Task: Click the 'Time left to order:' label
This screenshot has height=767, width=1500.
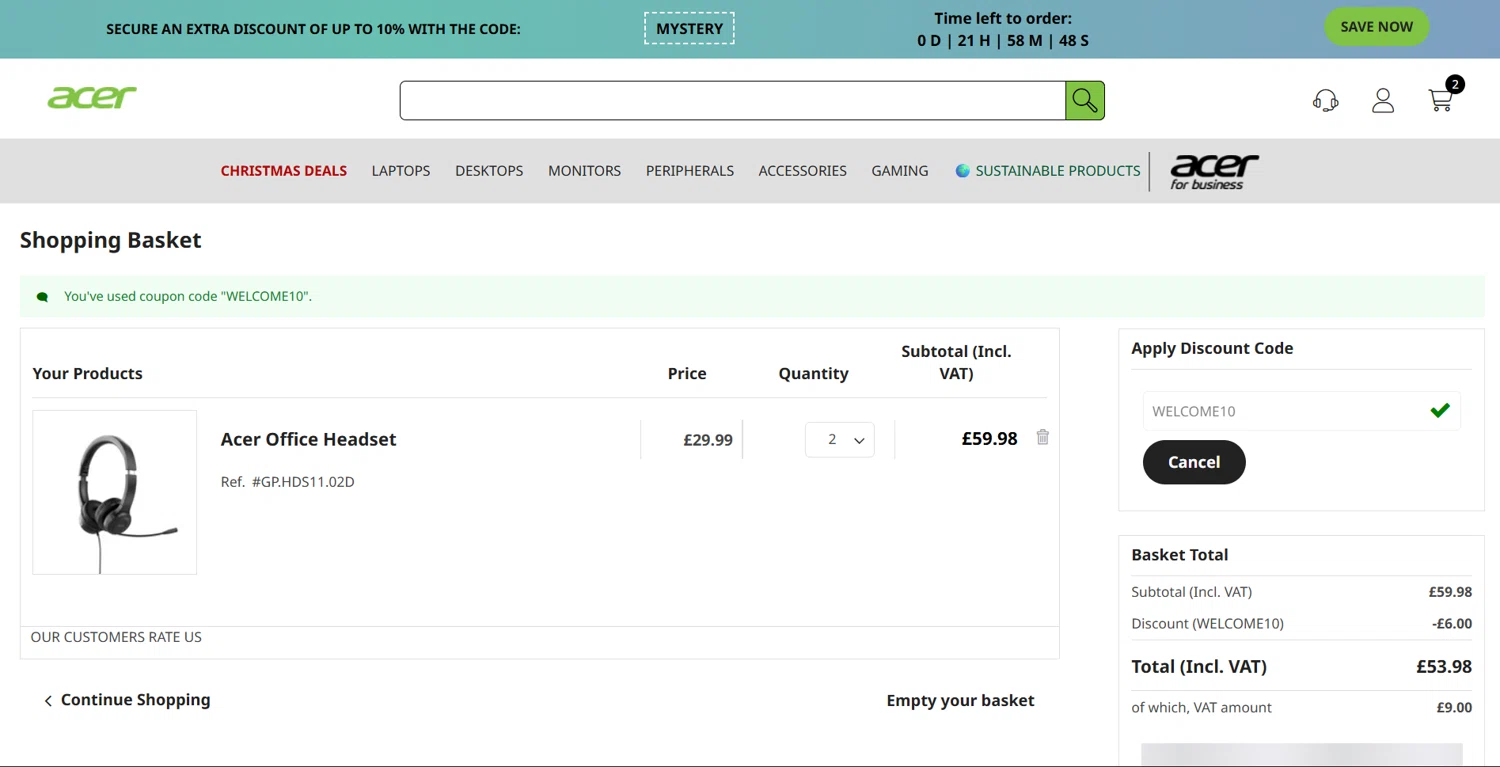Action: [x=1003, y=18]
